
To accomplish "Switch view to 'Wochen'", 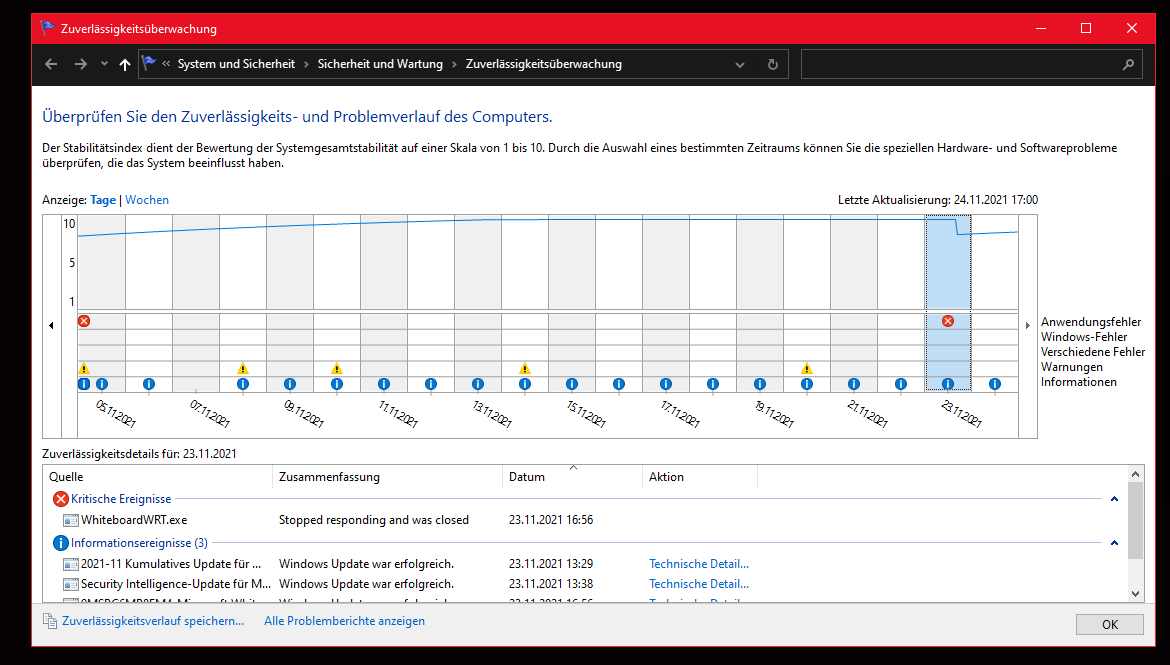I will coord(147,200).
